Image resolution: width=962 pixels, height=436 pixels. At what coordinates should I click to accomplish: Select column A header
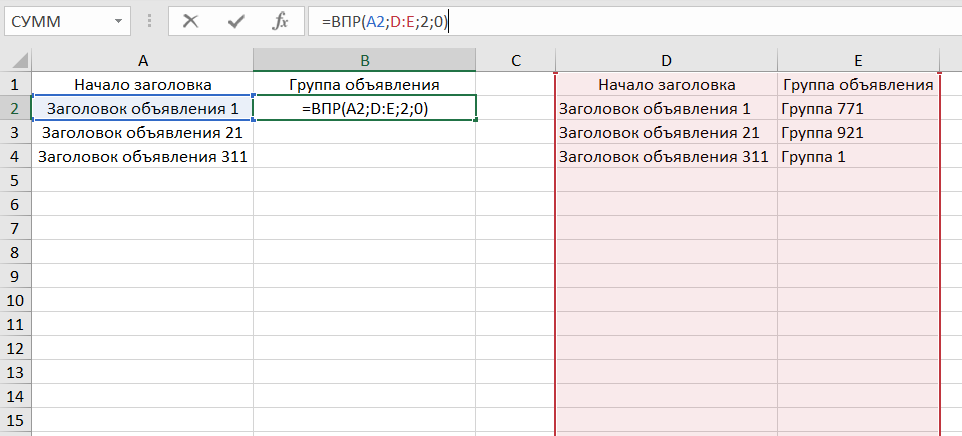pos(143,61)
